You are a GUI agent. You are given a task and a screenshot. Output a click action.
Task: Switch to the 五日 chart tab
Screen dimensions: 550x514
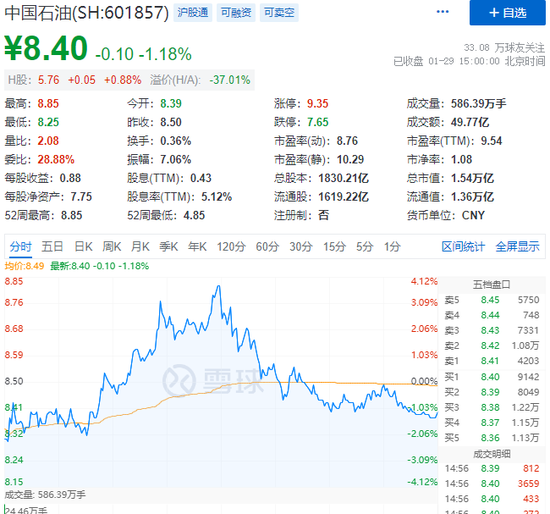[52, 247]
